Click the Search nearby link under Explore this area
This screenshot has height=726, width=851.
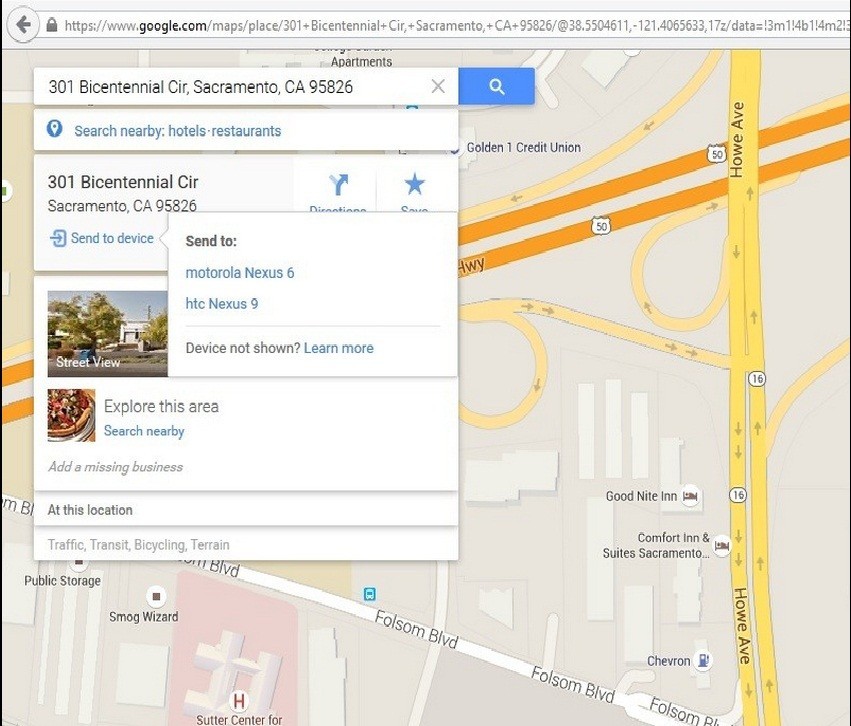tap(144, 431)
